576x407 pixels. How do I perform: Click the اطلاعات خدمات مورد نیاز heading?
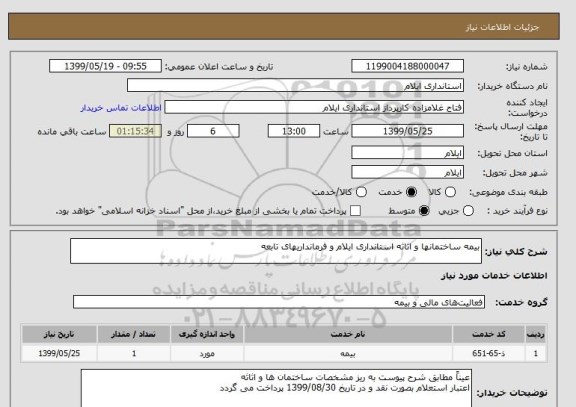[494, 276]
